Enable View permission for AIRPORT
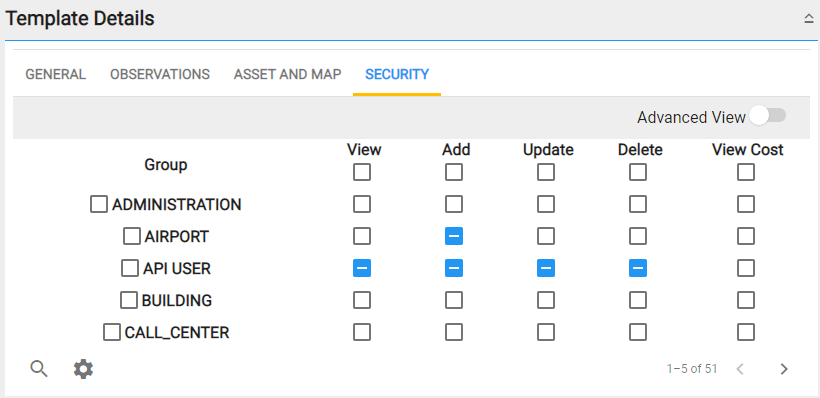The image size is (820, 398). click(x=362, y=236)
